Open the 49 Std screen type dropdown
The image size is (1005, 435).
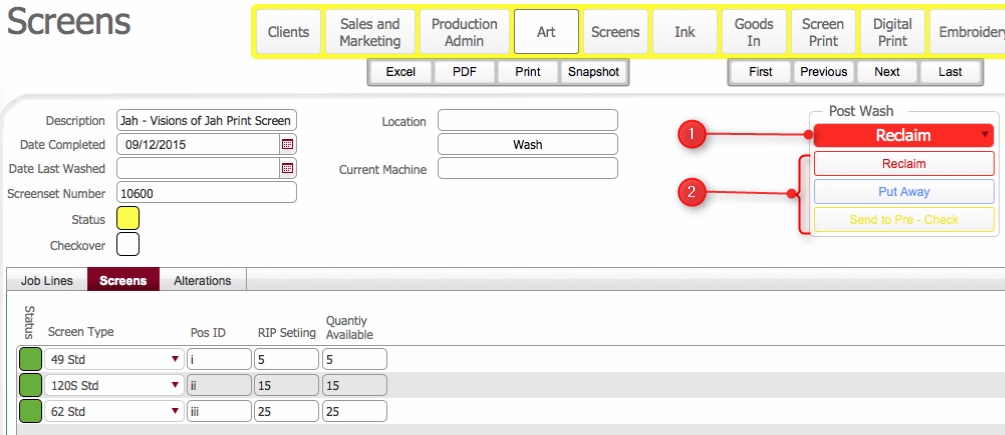[176, 359]
